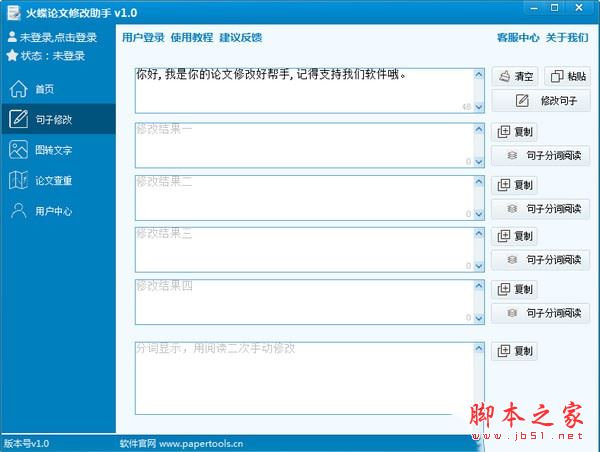
Task: Open 关于我们 about page
Action: pyautogui.click(x=567, y=38)
